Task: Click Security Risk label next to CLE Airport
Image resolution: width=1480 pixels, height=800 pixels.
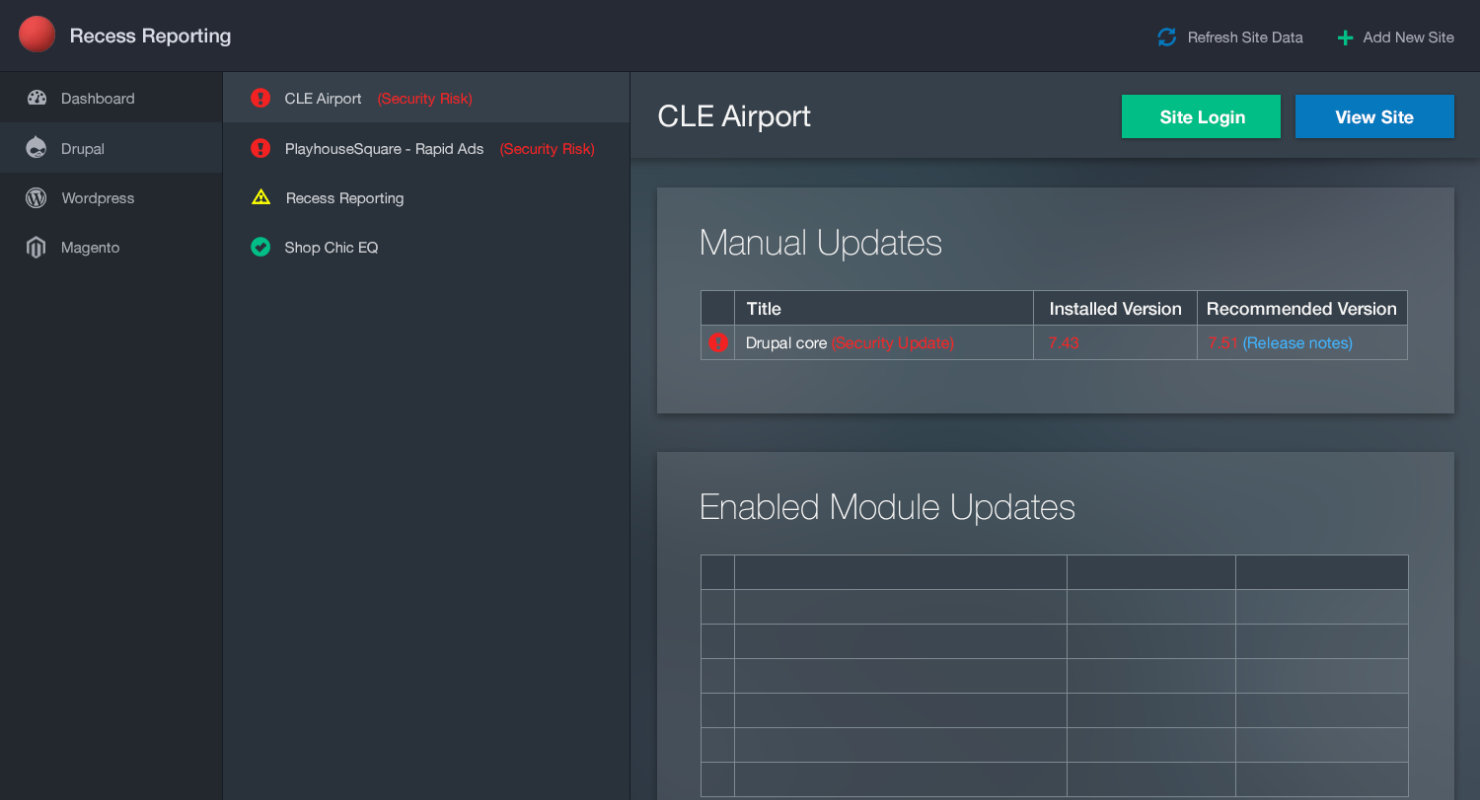Action: point(425,99)
